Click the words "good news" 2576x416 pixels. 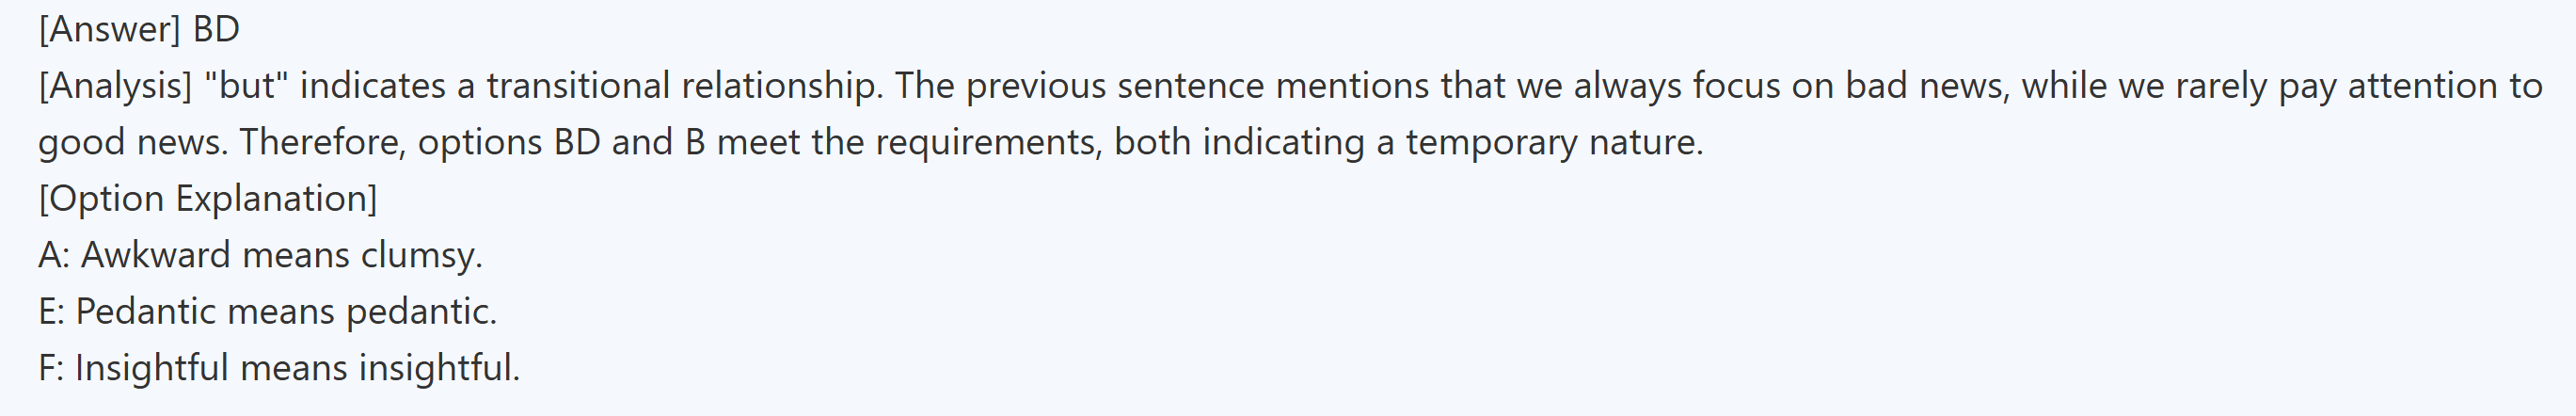coord(132,142)
